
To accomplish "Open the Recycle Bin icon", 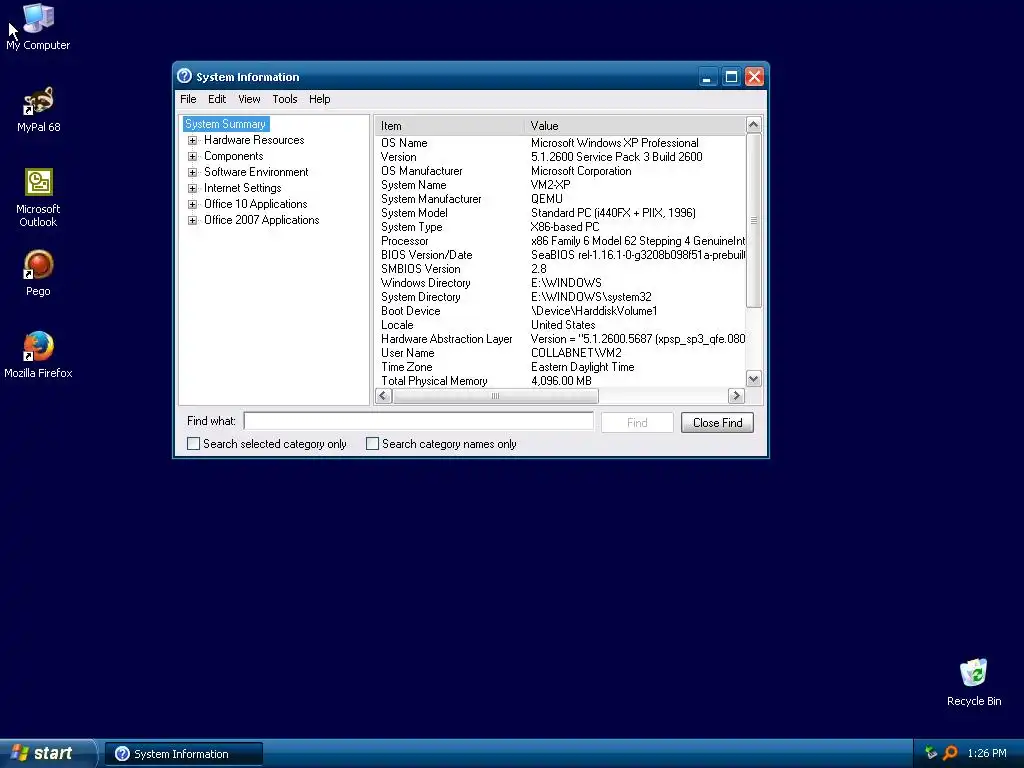I will point(973,682).
